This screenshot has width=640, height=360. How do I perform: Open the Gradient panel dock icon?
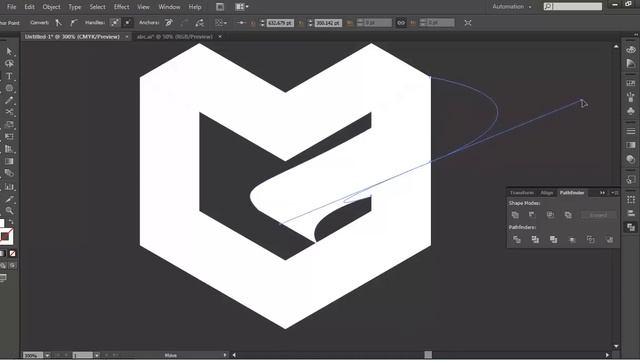pos(631,145)
